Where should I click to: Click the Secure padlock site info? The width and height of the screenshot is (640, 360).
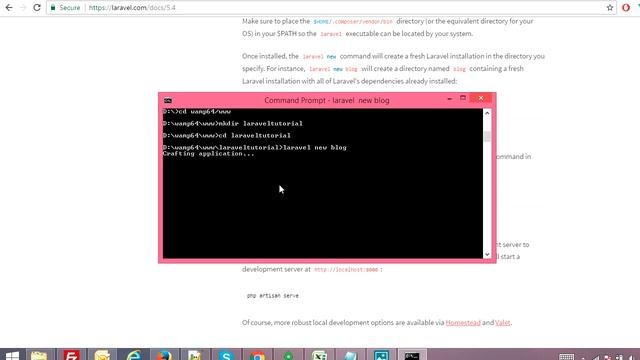65,7
